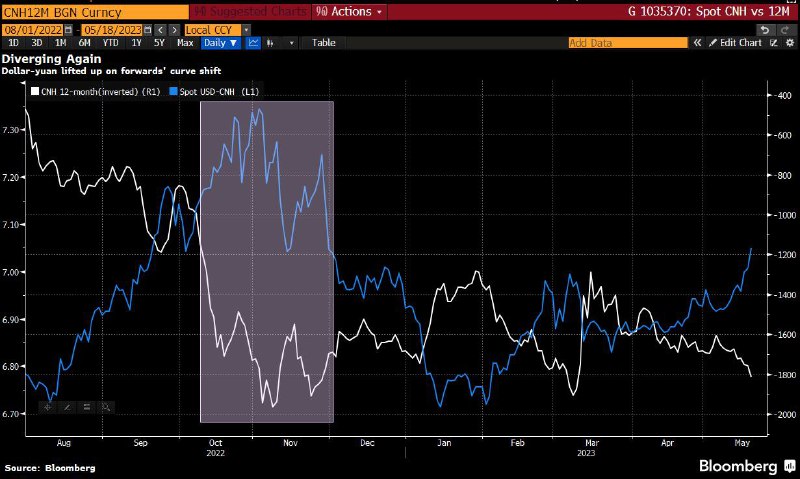
Task: Click the Add Data input field
Action: [628, 43]
